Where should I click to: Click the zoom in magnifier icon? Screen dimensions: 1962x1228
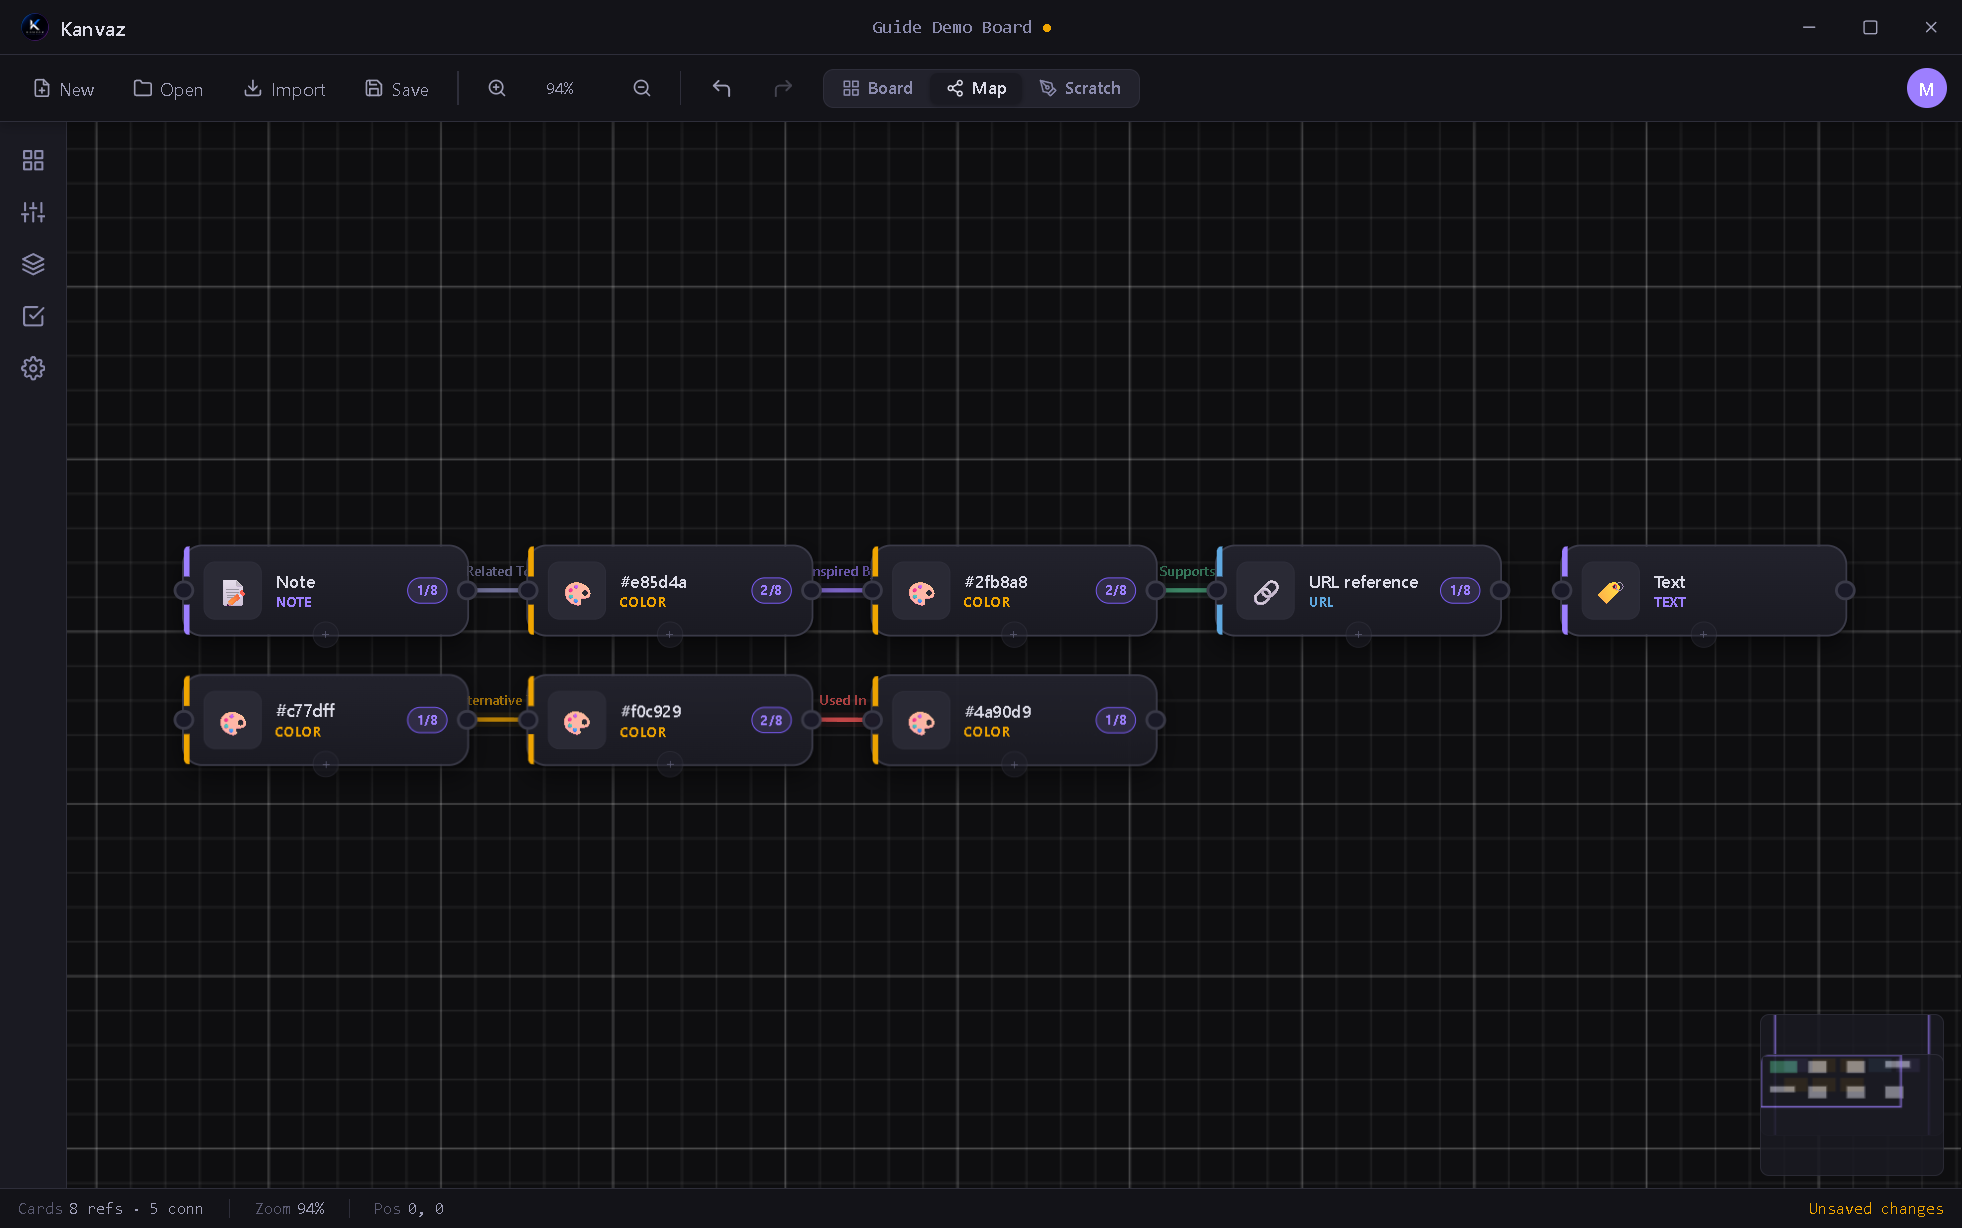[497, 88]
